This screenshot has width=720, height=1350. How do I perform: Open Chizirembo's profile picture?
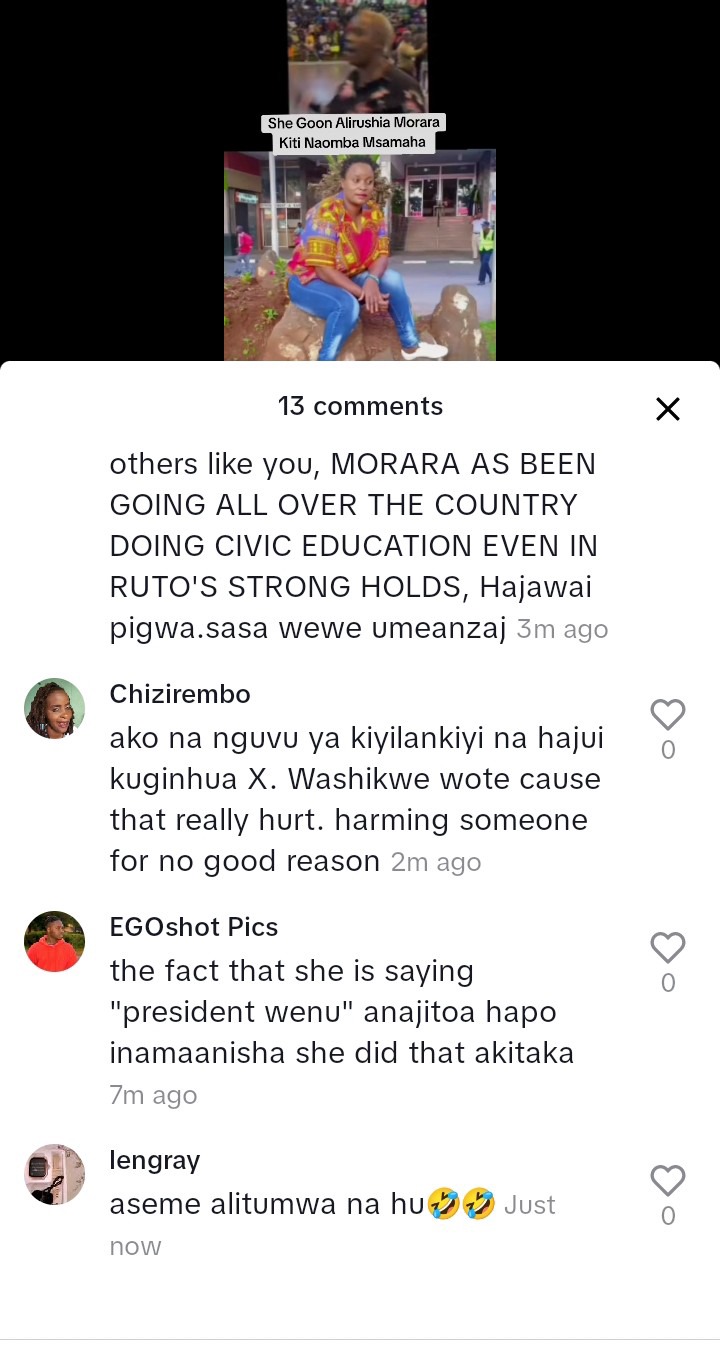[54, 709]
